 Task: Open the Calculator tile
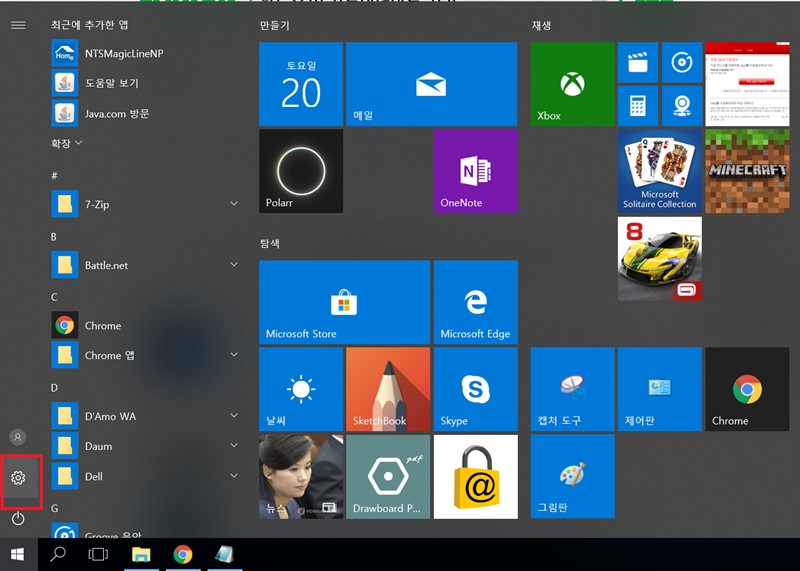pyautogui.click(x=638, y=106)
